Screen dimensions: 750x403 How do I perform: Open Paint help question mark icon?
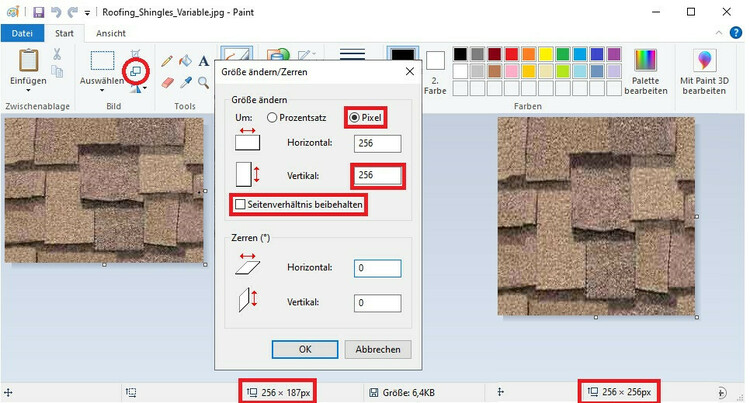[x=735, y=33]
